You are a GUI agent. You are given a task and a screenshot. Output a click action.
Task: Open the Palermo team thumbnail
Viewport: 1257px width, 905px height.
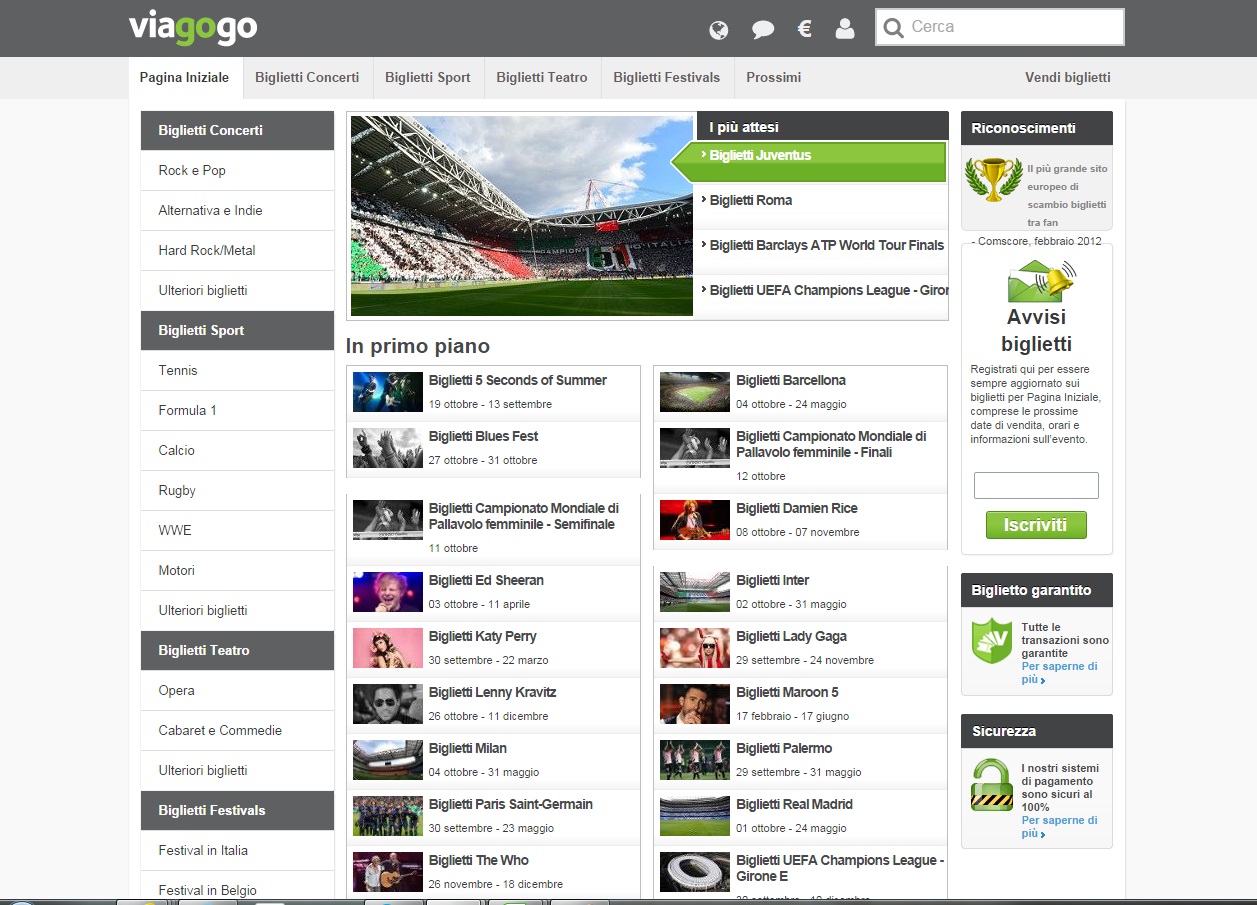pos(695,760)
